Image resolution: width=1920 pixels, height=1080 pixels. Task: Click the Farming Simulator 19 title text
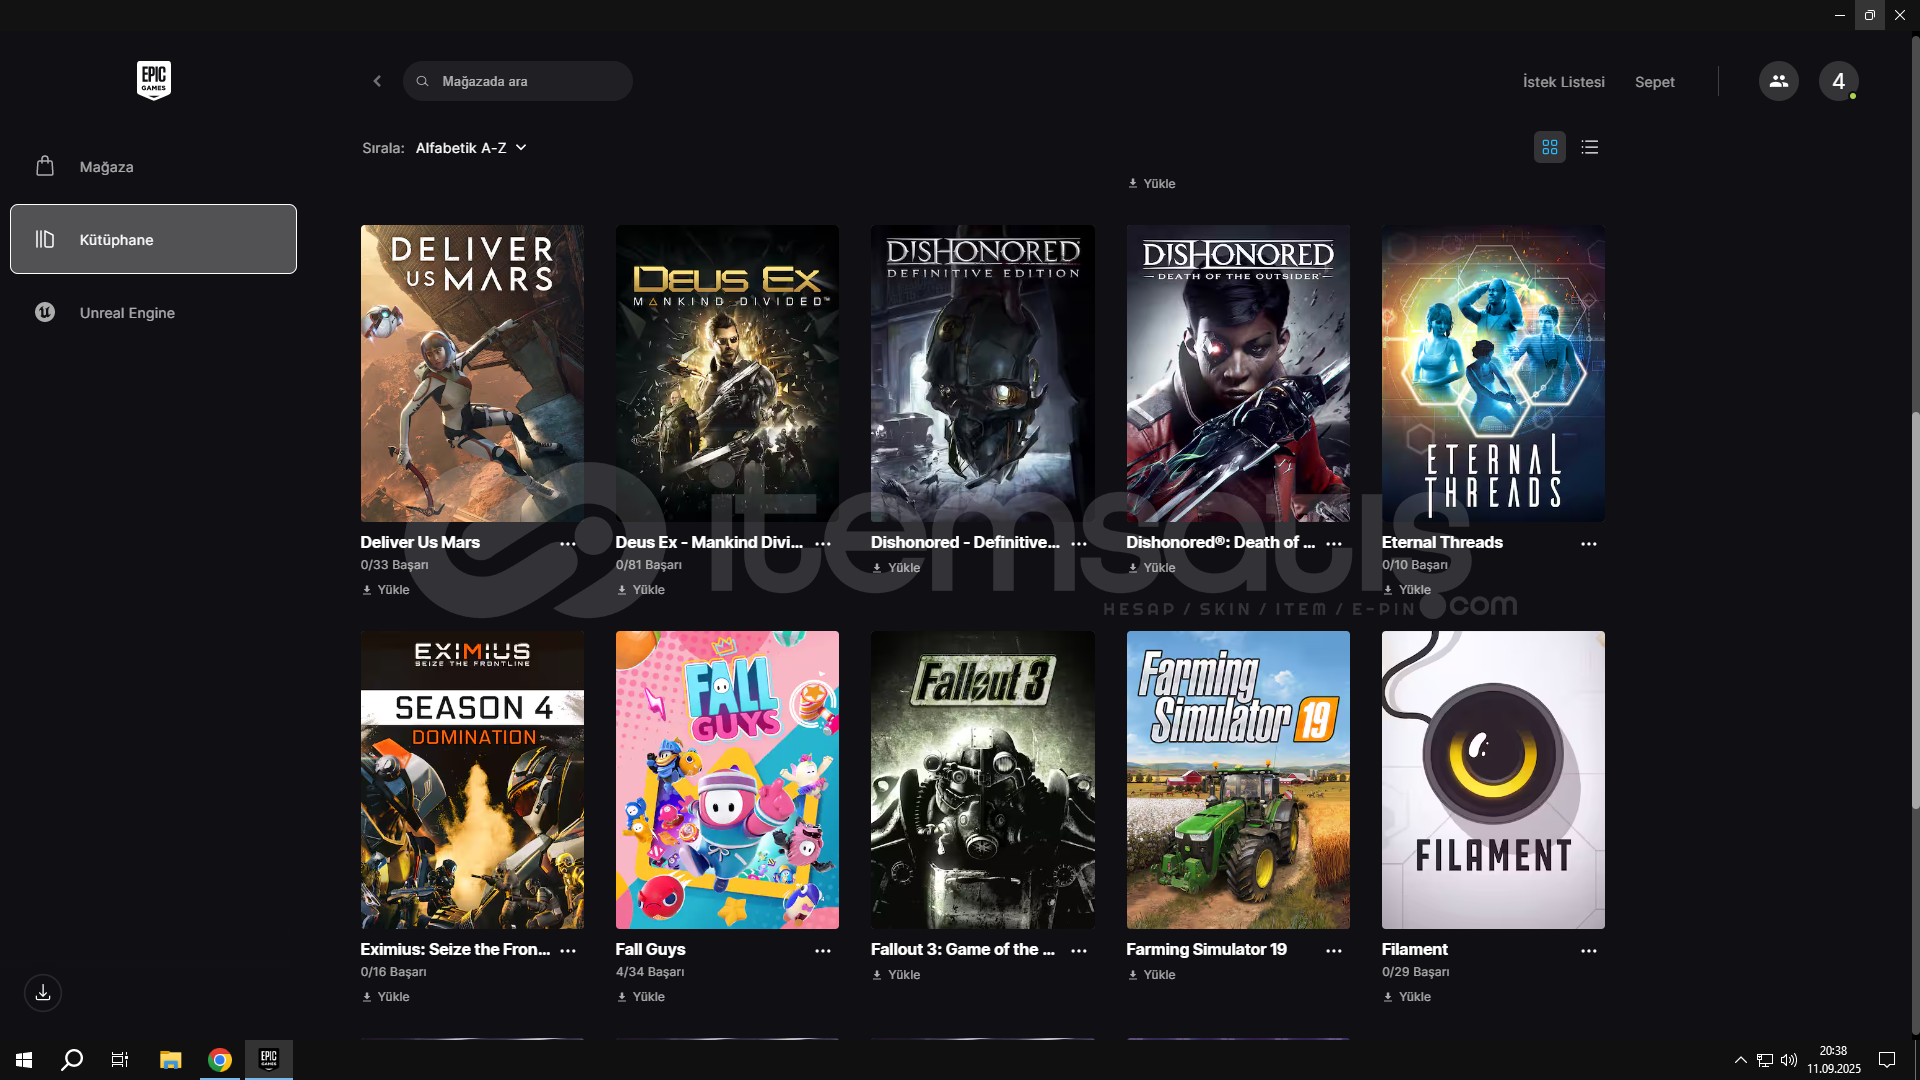pos(1206,949)
